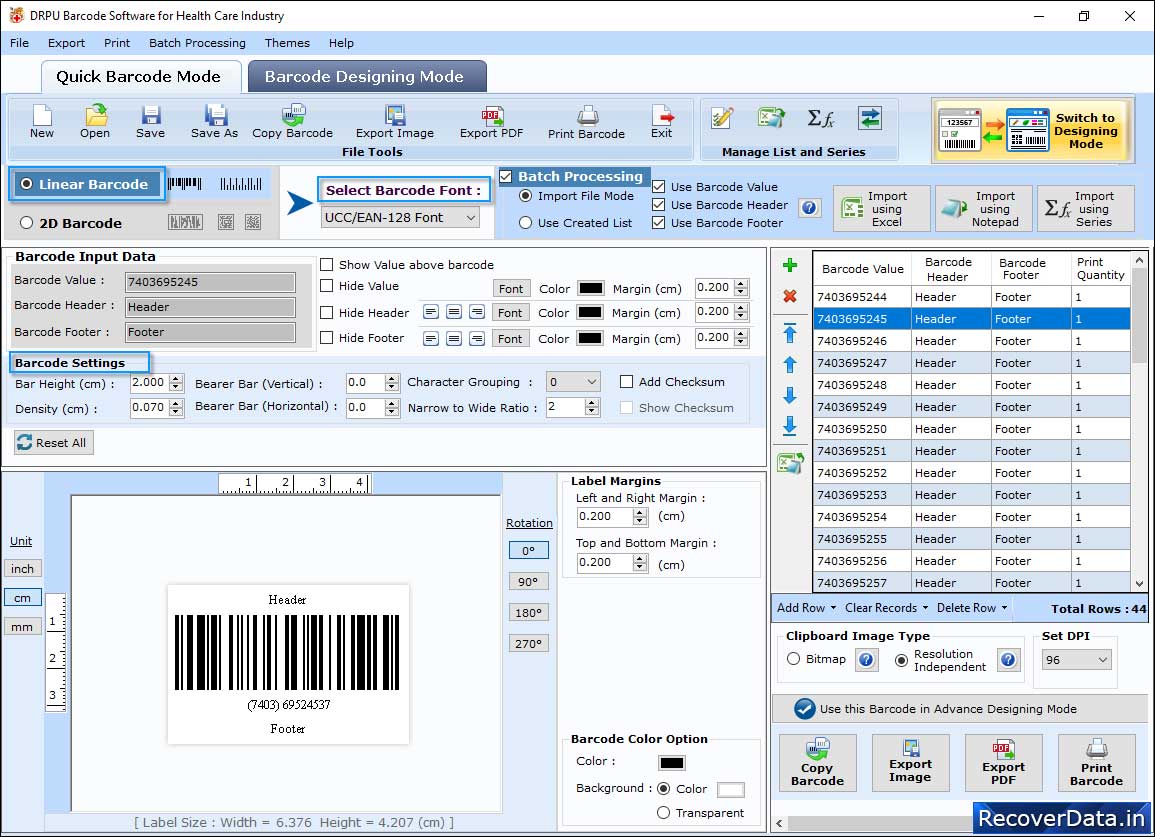Click the green plus add row icon
Viewport: 1155px width, 837px height.
[x=790, y=265]
